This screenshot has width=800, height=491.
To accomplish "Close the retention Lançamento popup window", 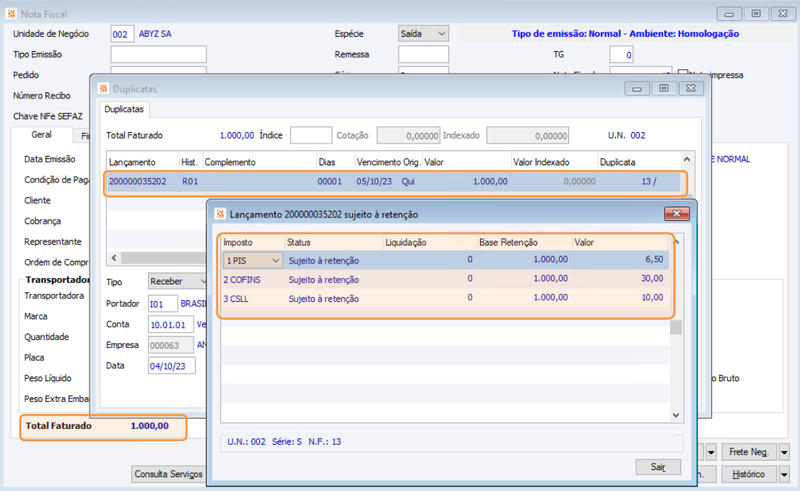I will 677,214.
